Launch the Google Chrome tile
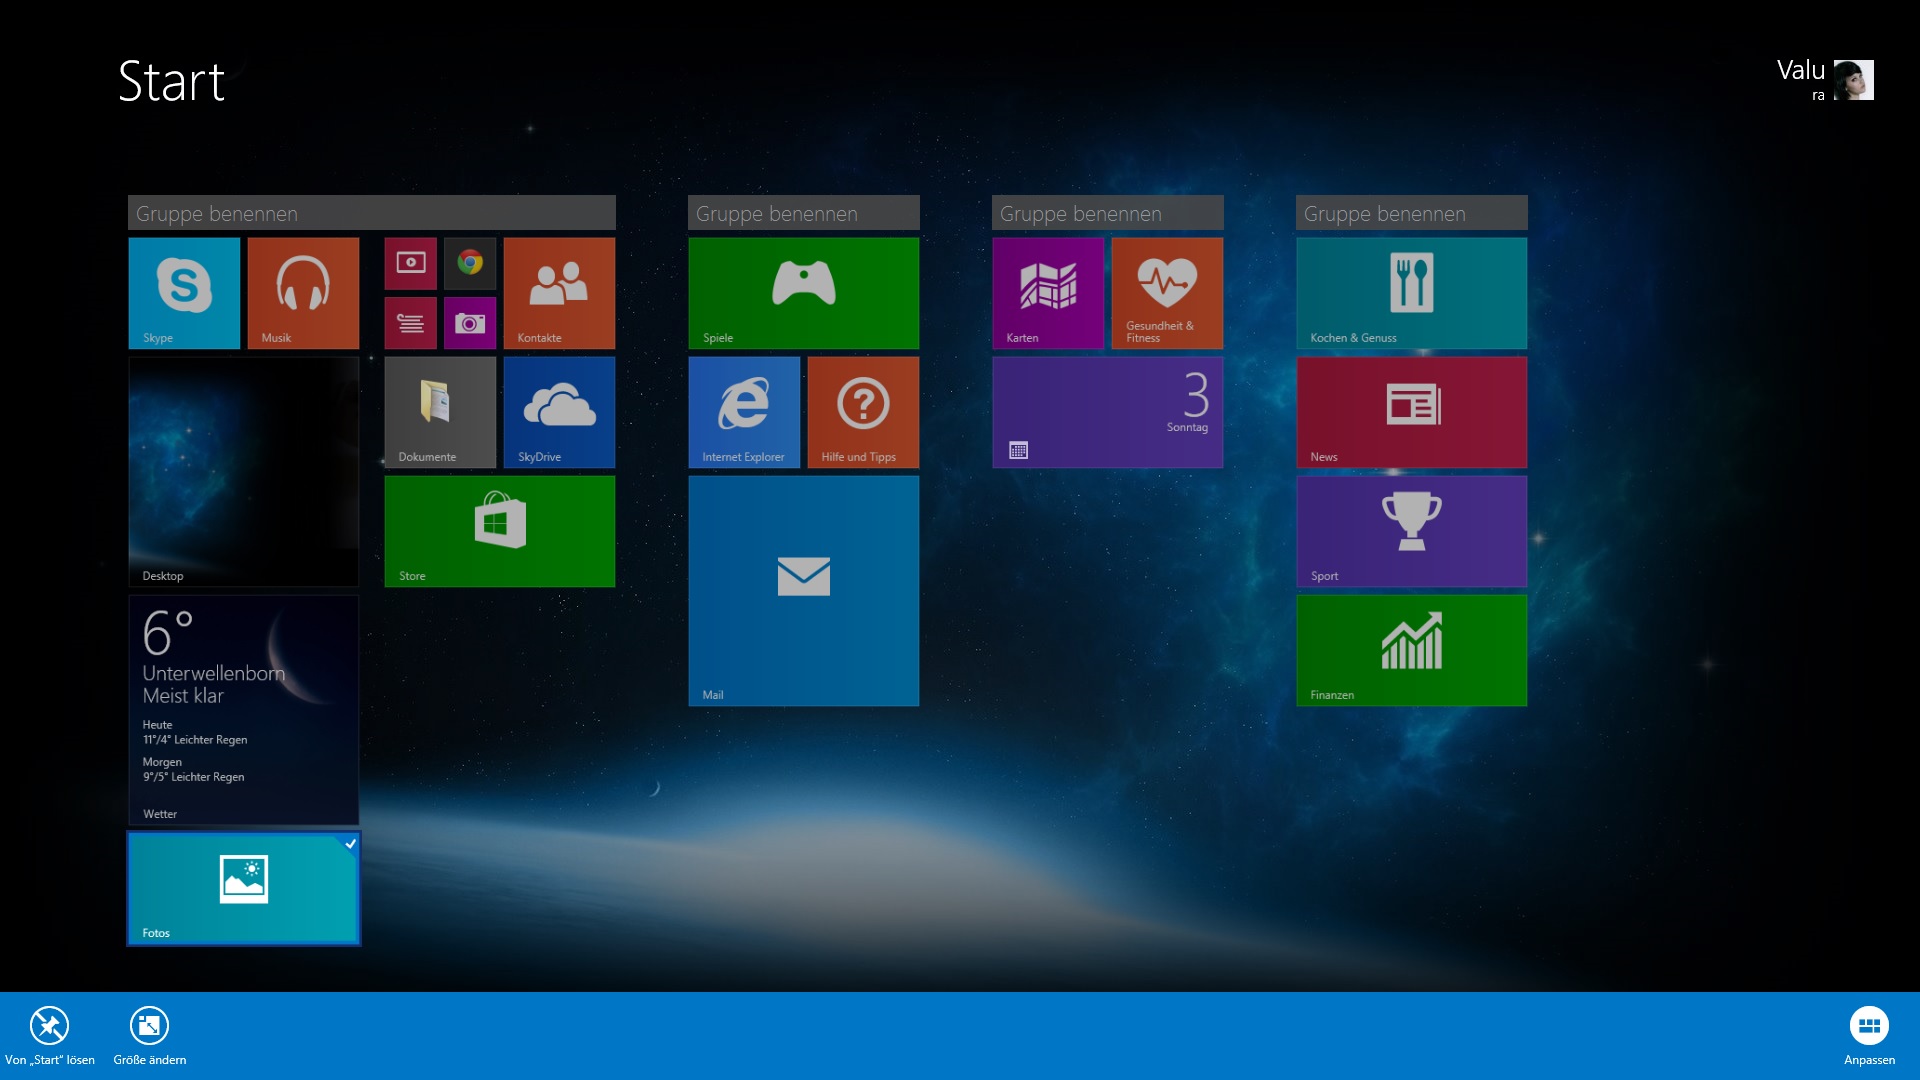 point(470,263)
